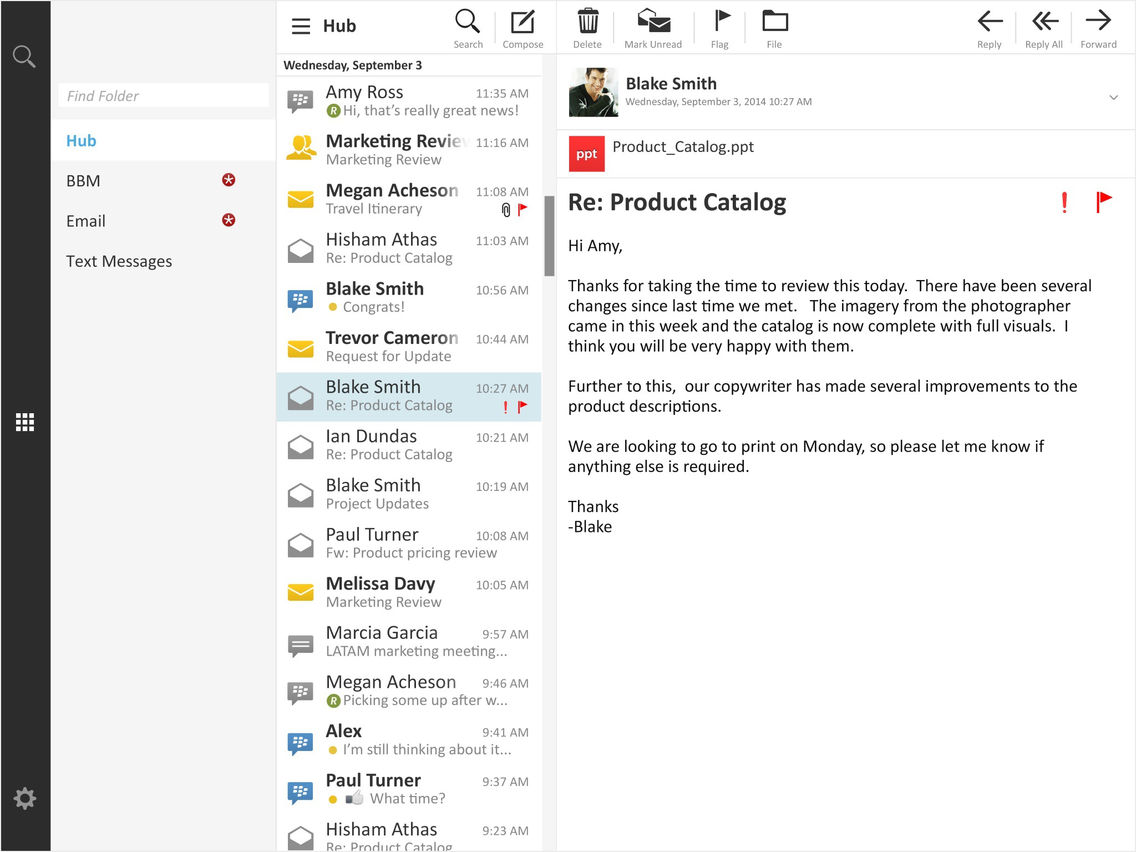Open Paul Turner What time? chat

point(409,790)
